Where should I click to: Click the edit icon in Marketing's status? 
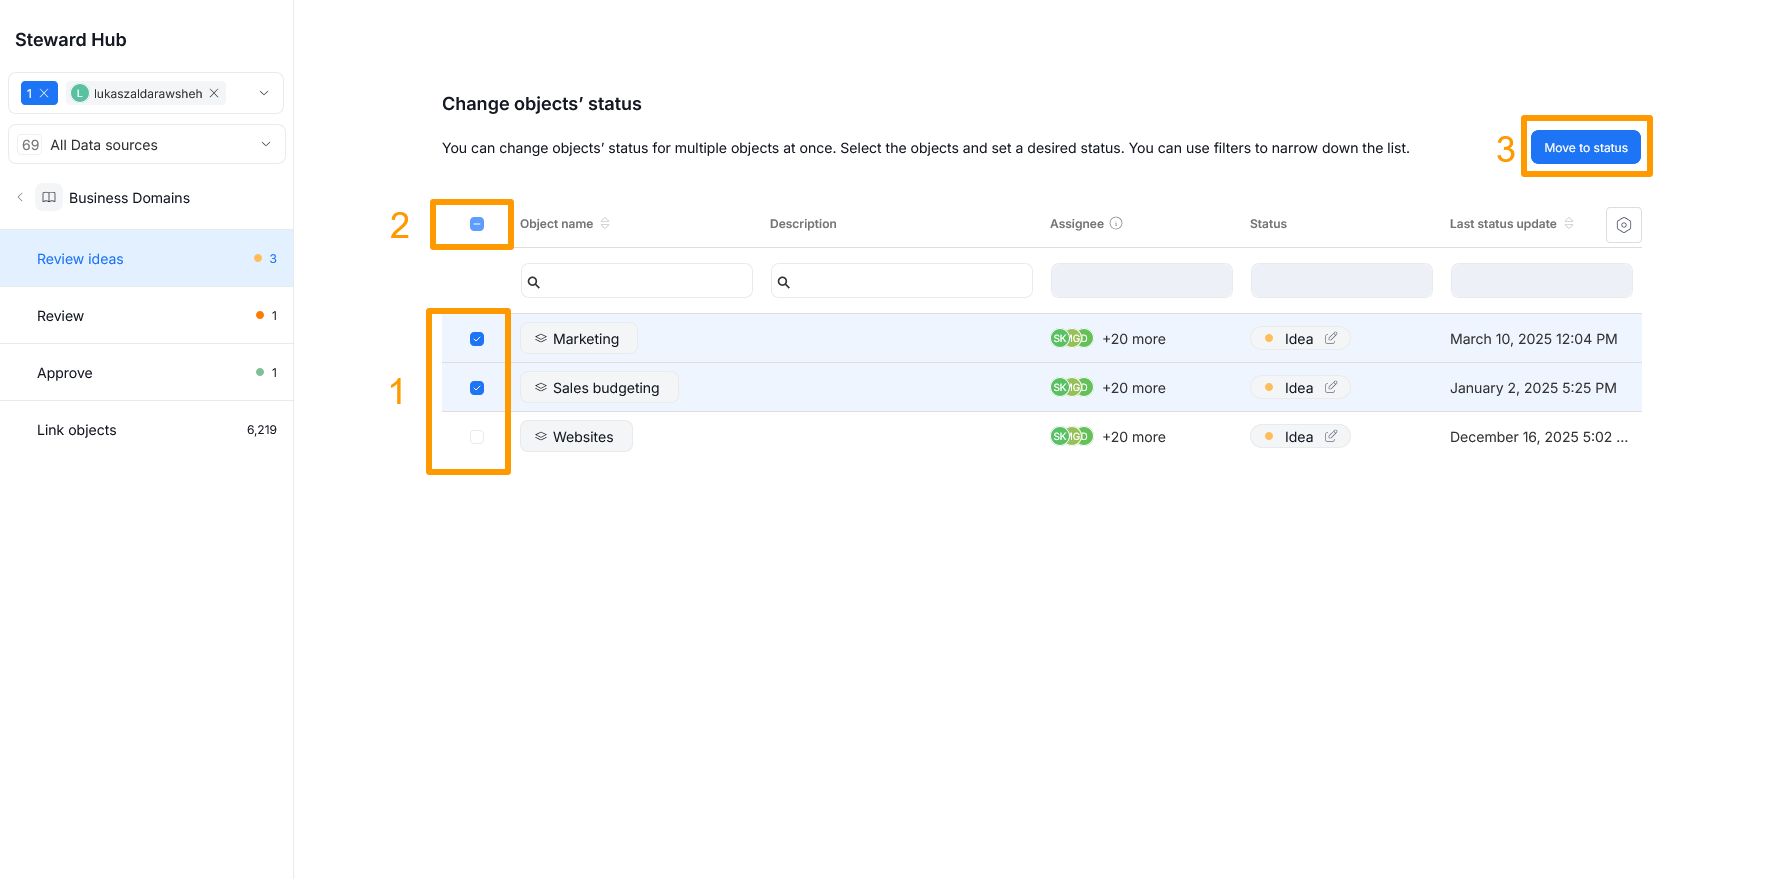1331,338
